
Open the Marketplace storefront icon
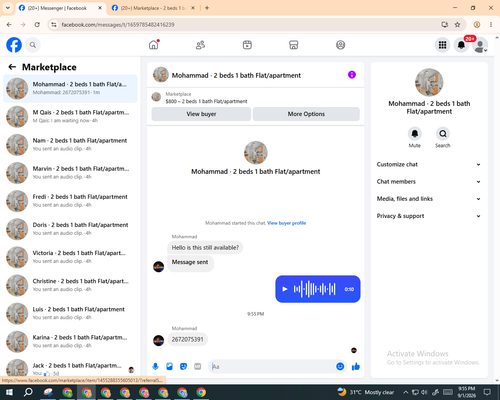294,45
